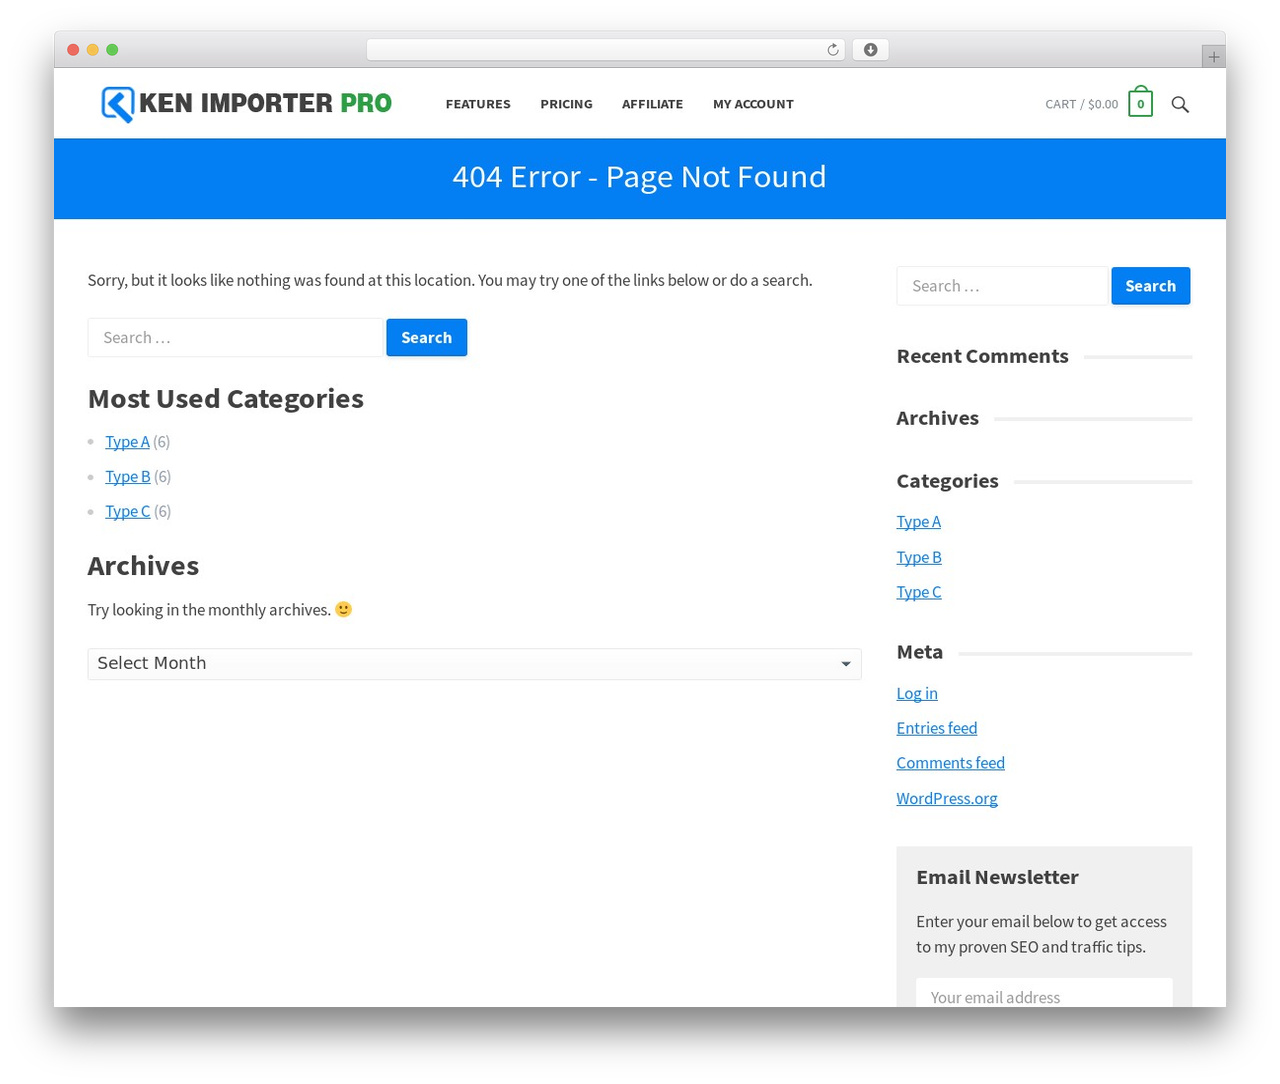Click the browser download arrow icon

tap(870, 50)
